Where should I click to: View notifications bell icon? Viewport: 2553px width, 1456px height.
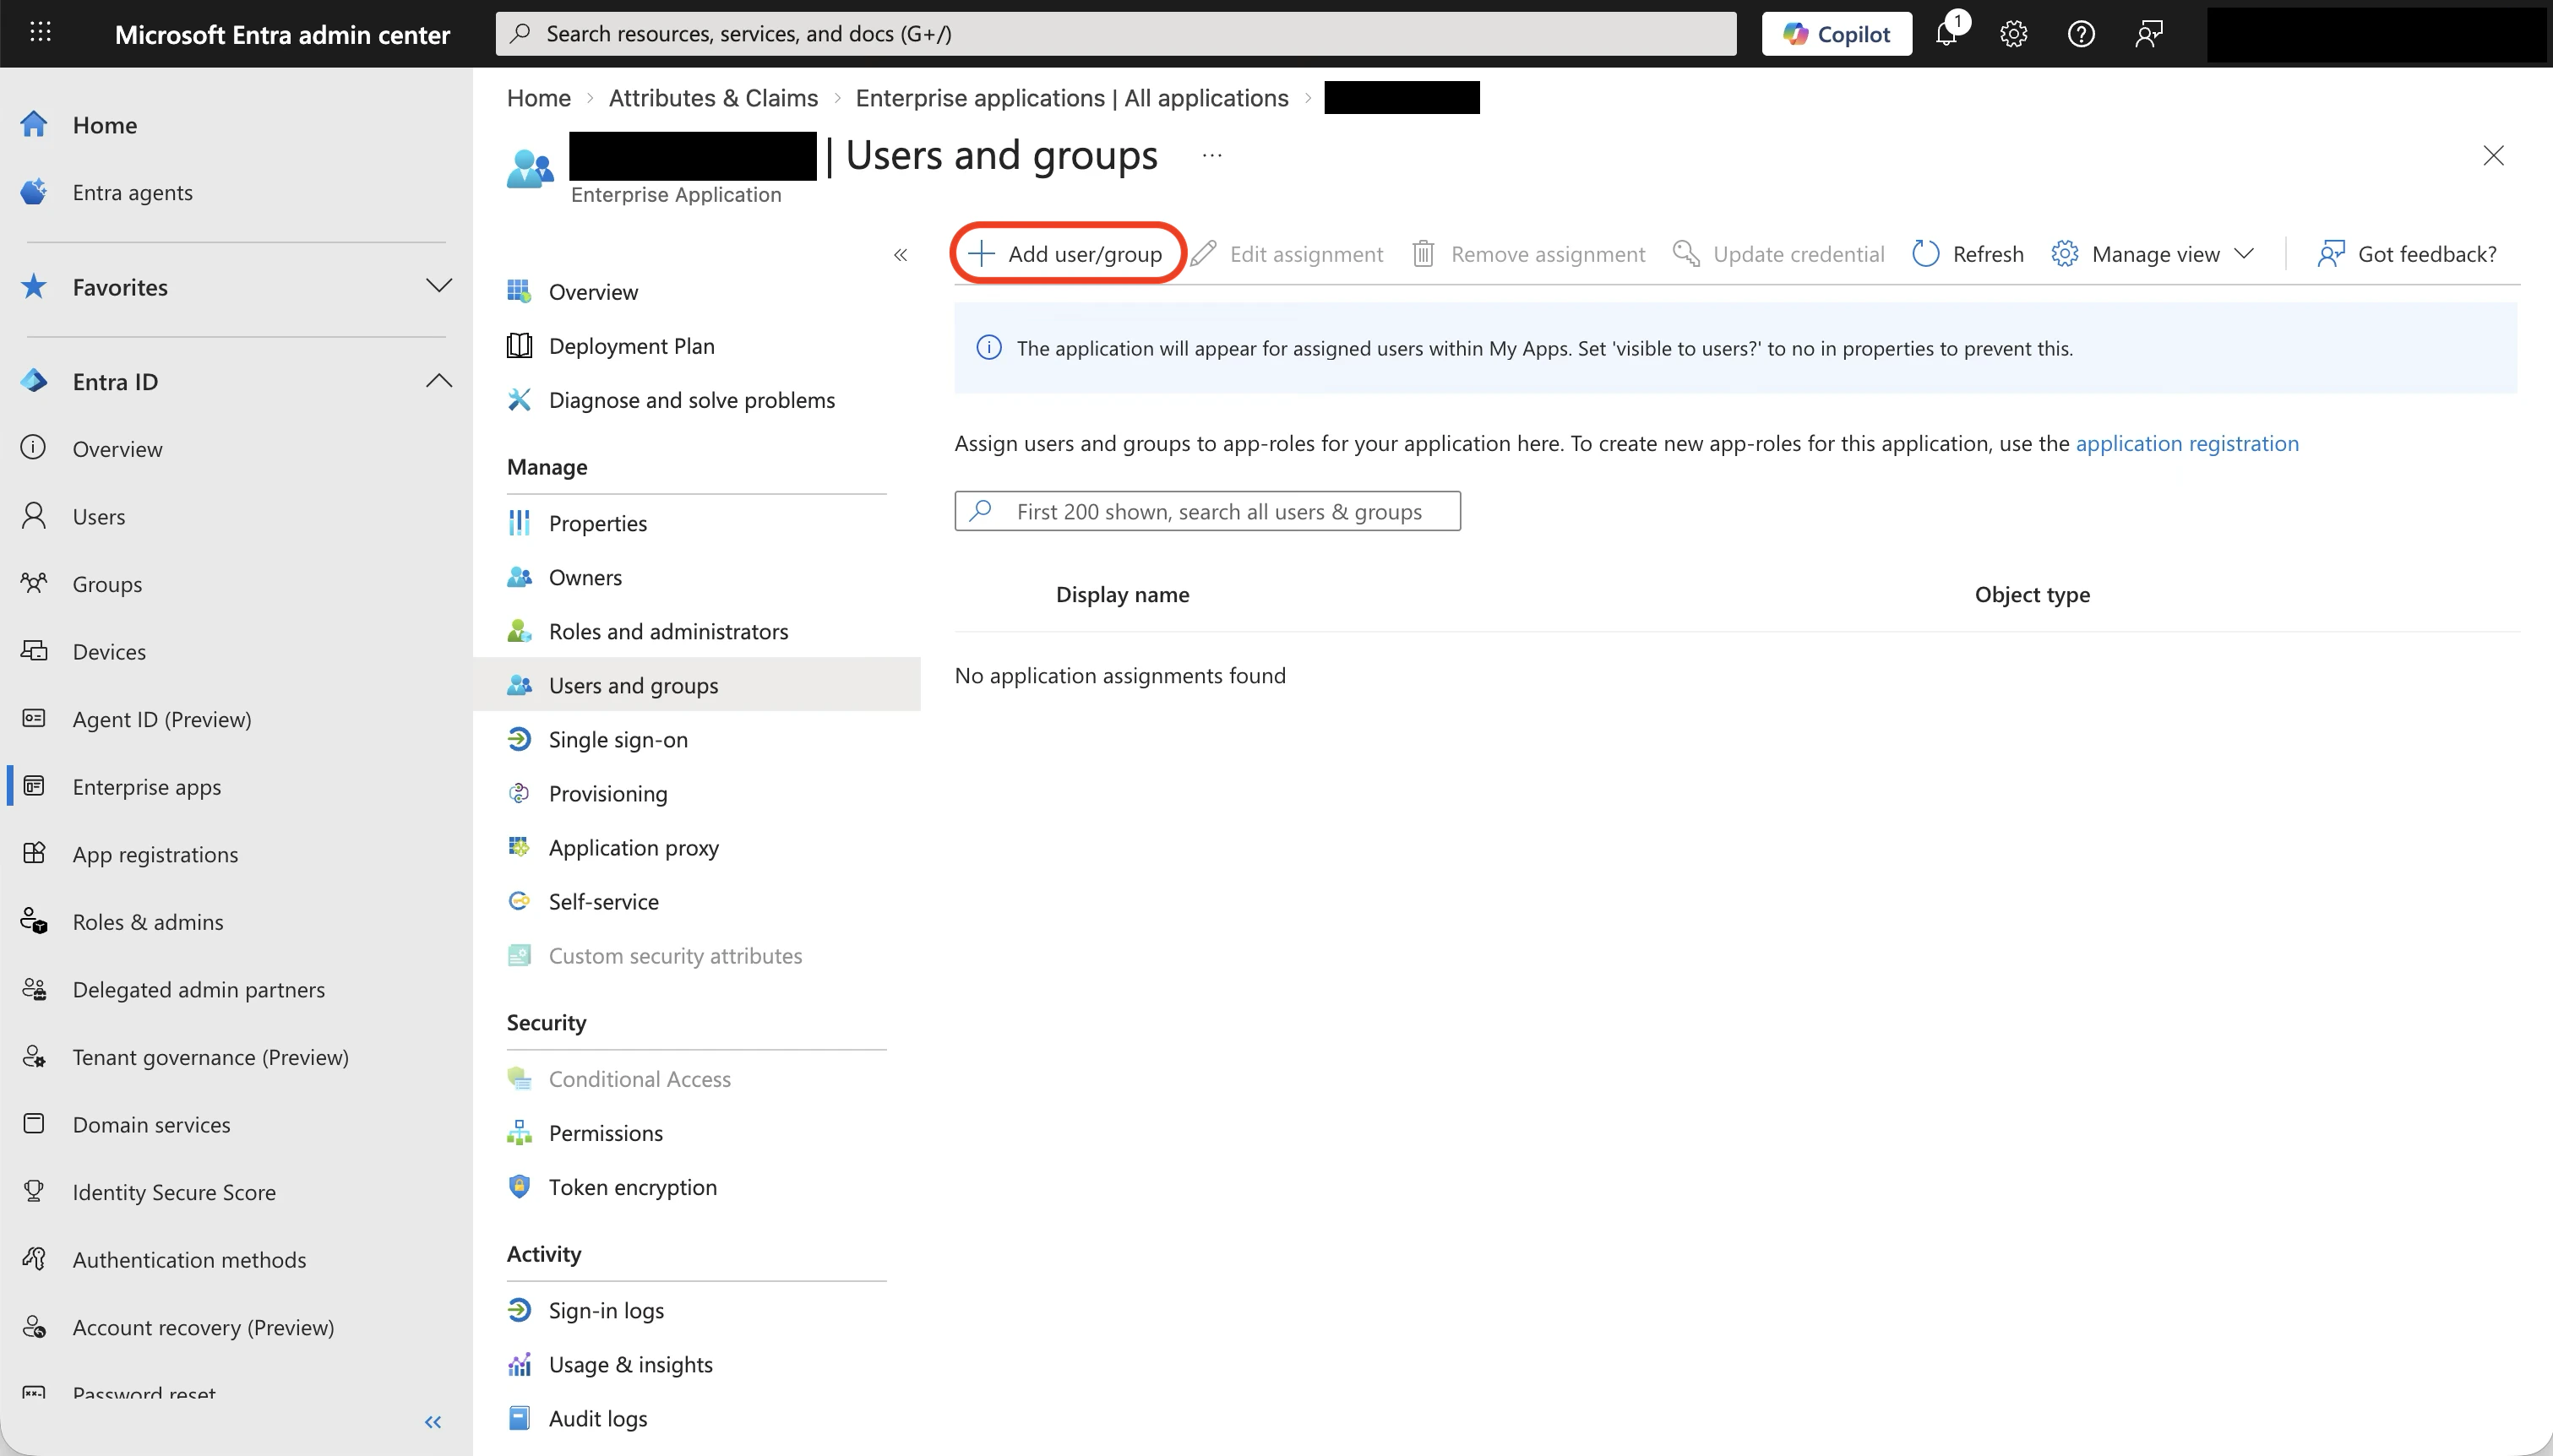coord(1946,34)
